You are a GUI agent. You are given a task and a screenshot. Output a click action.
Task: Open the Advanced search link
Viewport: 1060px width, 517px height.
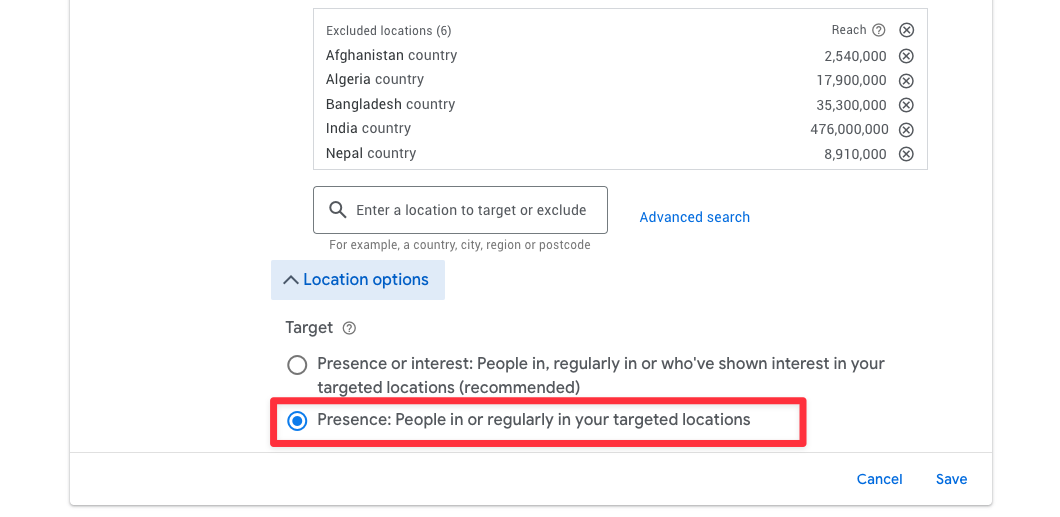pos(694,217)
